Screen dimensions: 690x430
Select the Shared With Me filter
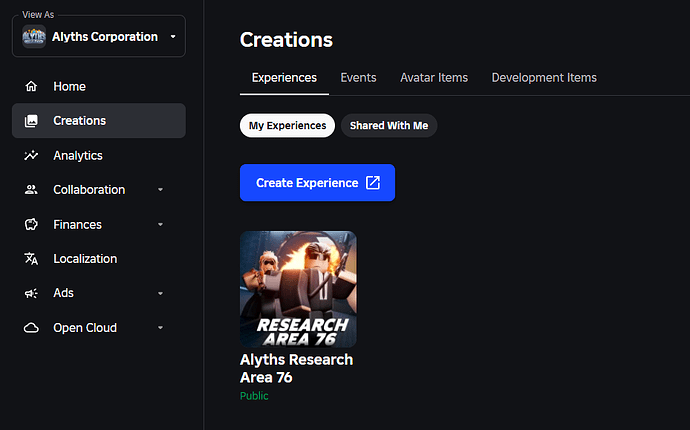pos(389,125)
